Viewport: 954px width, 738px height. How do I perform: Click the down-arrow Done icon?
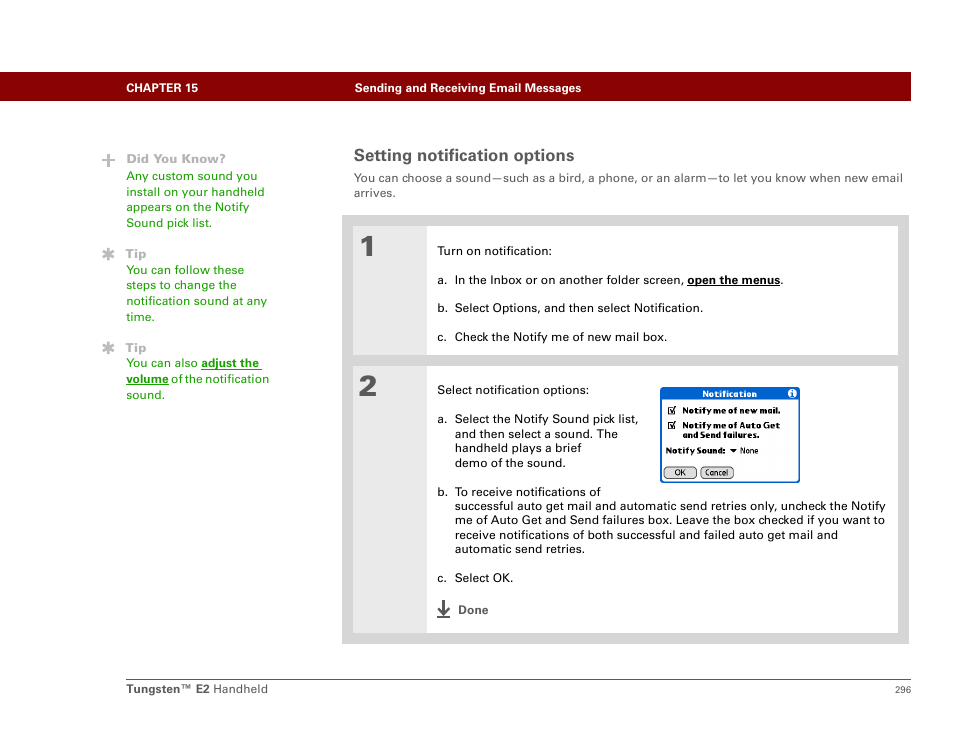(444, 609)
